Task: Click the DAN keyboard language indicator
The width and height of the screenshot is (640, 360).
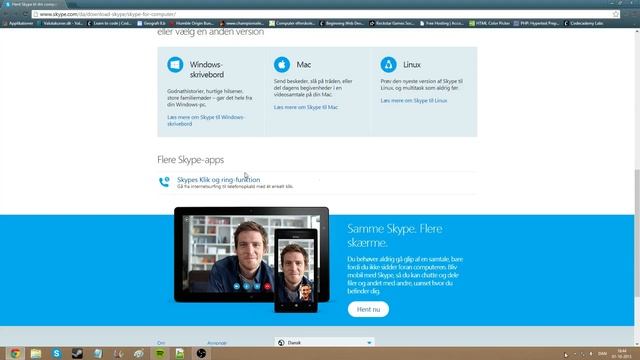Action: point(602,353)
